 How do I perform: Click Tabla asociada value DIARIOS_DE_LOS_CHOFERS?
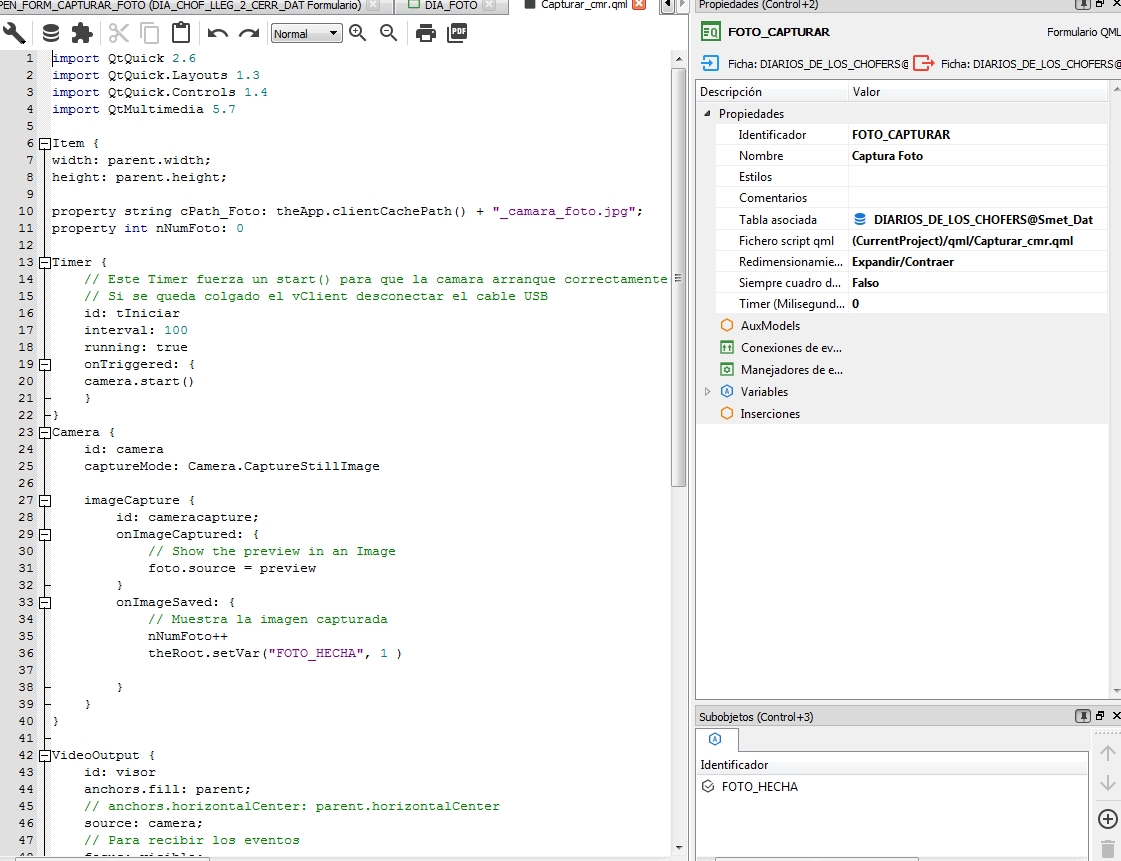(x=977, y=220)
